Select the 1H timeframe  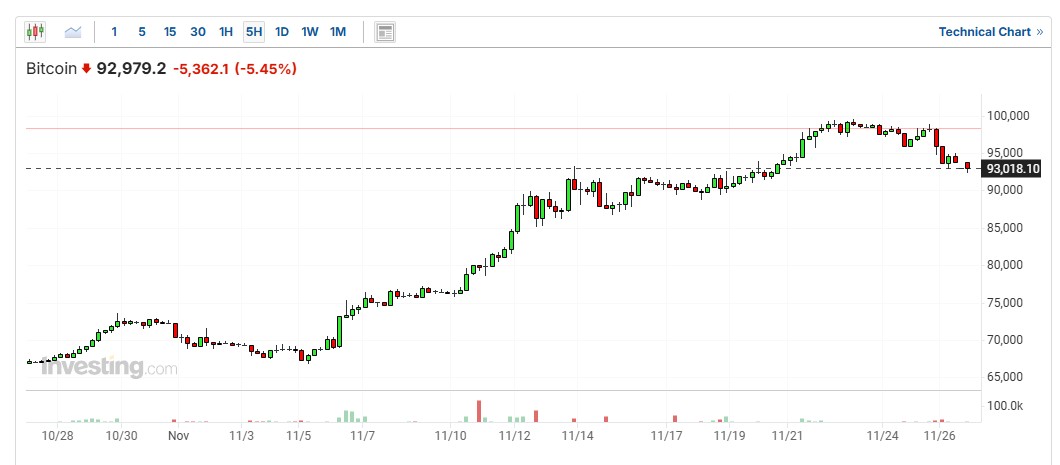pyautogui.click(x=226, y=32)
